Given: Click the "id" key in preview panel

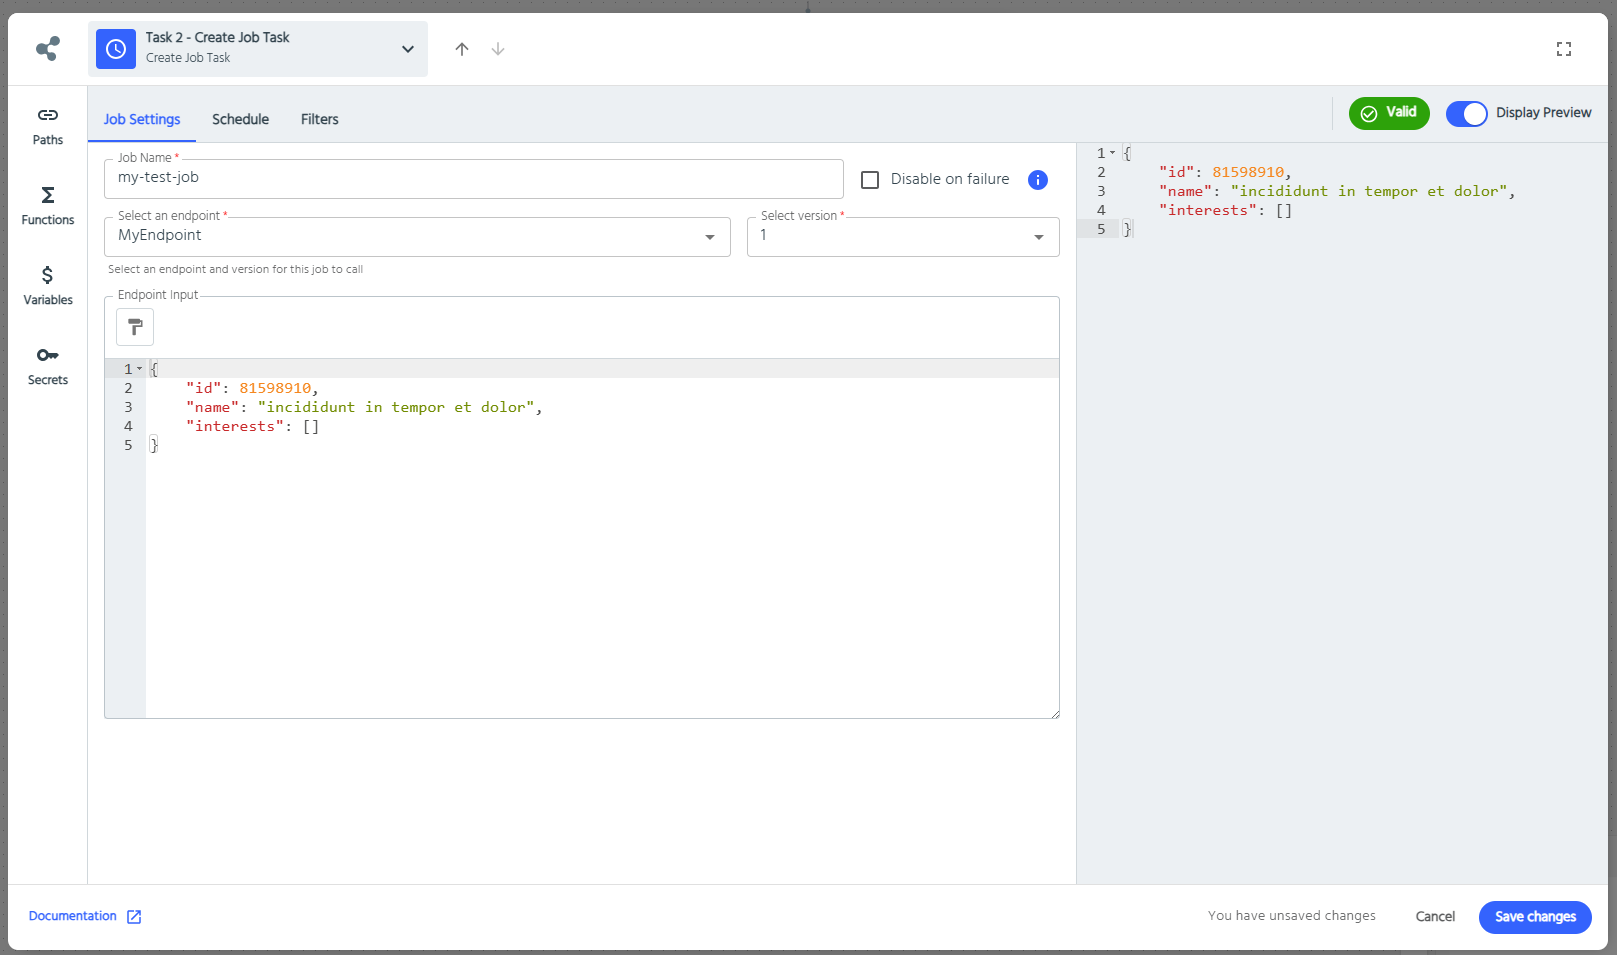Looking at the screenshot, I should click(x=1177, y=172).
